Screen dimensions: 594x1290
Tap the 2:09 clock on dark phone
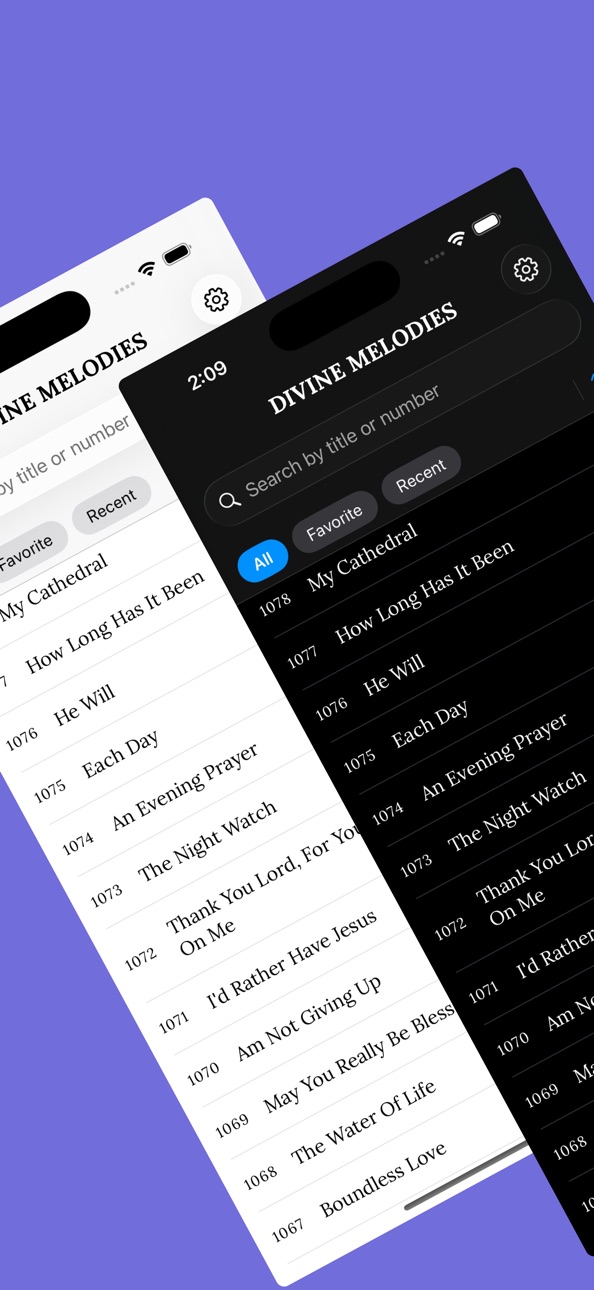(x=208, y=375)
